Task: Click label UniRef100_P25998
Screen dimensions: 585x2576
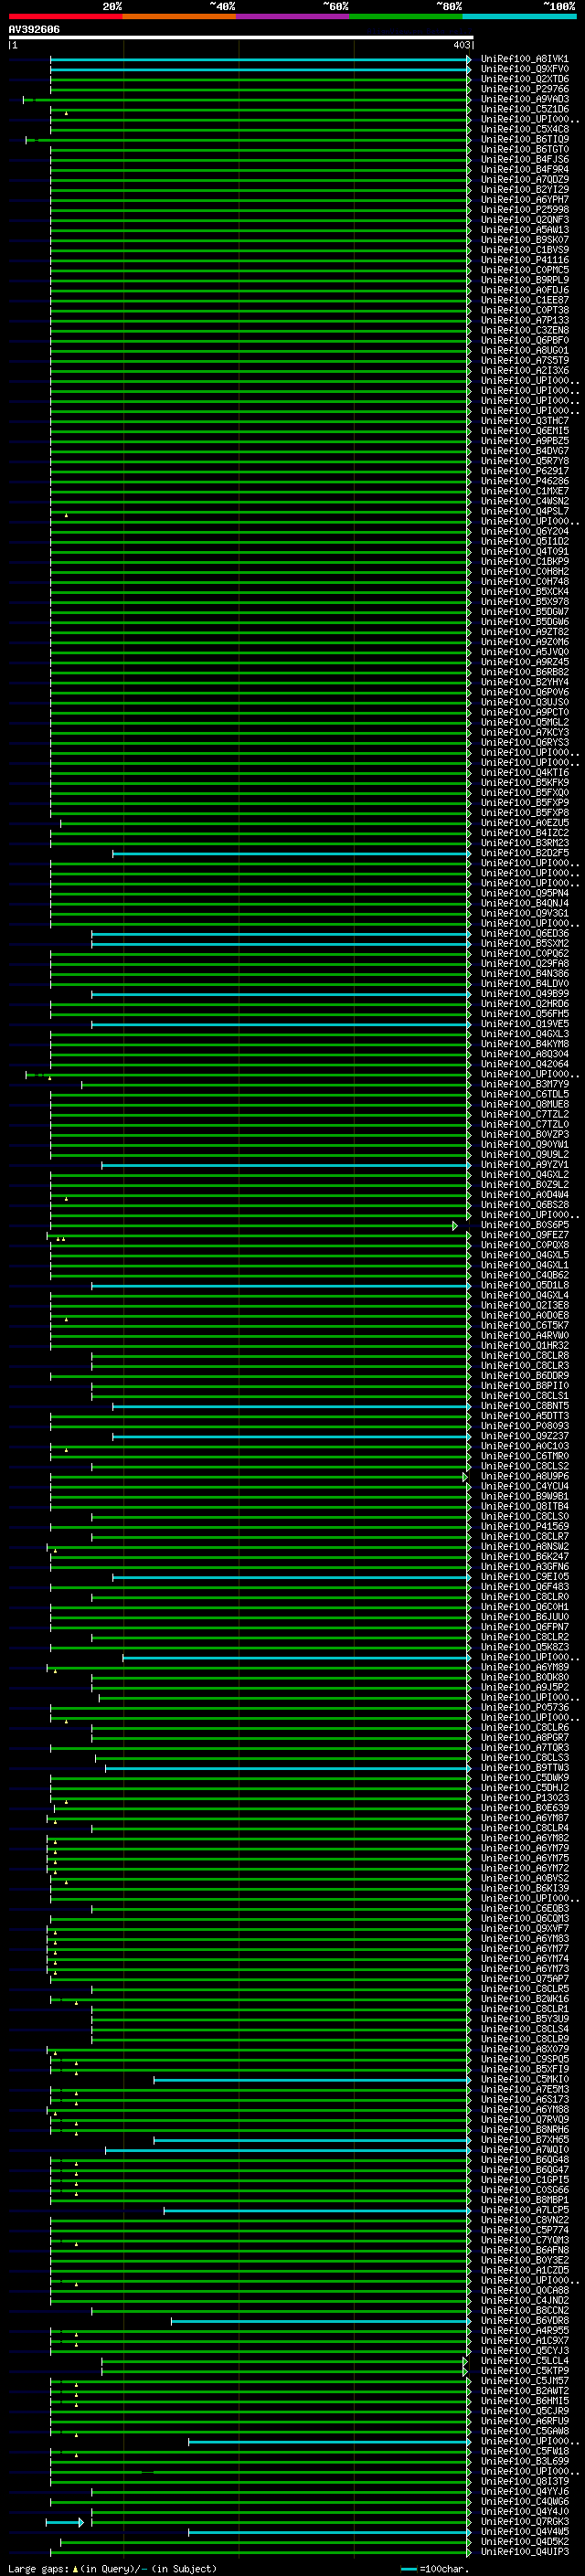Action: [524, 210]
